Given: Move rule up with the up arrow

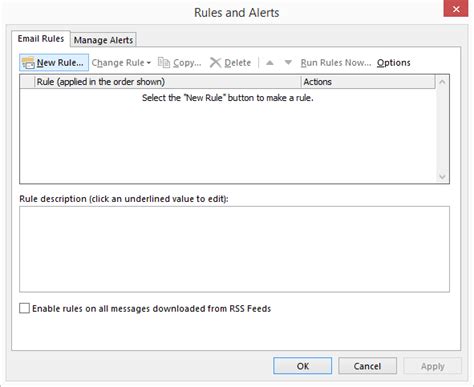Looking at the screenshot, I should coord(270,62).
